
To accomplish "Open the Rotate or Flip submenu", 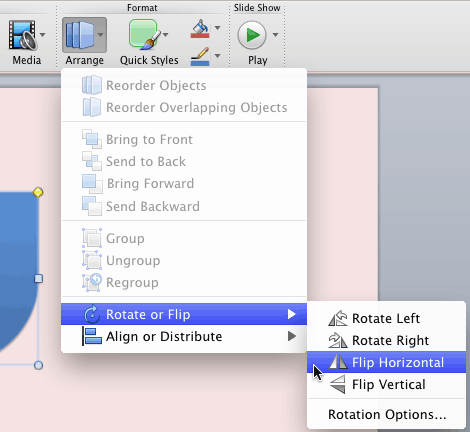I will click(x=184, y=314).
